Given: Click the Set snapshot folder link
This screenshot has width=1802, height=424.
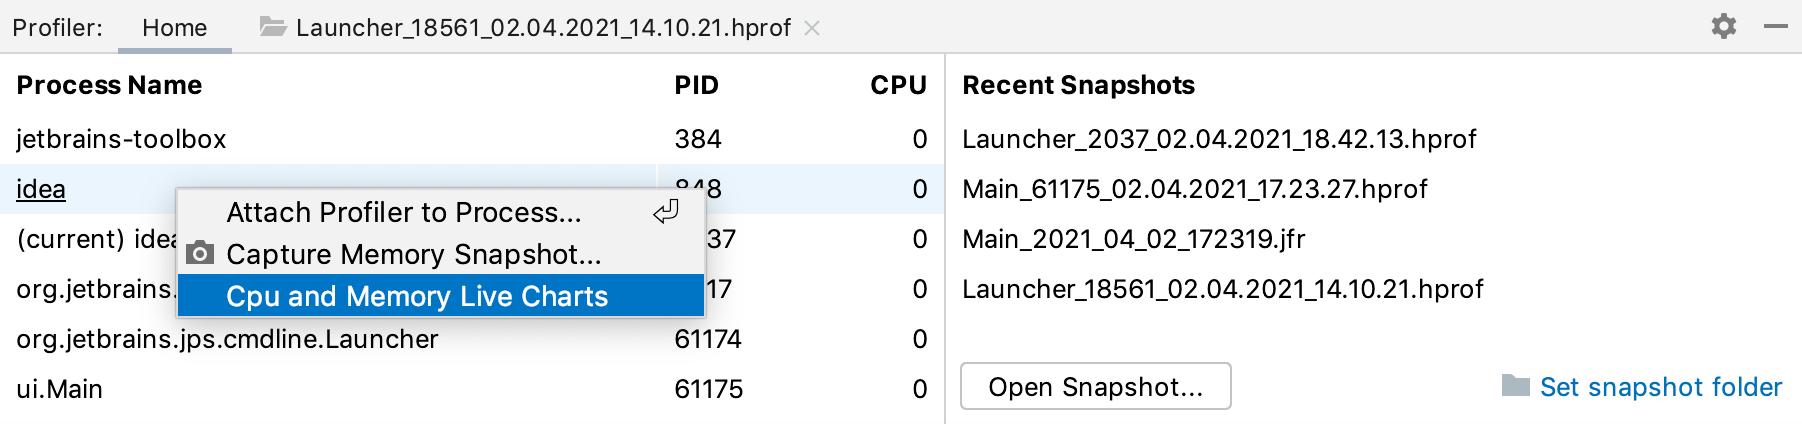Looking at the screenshot, I should click(1661, 387).
